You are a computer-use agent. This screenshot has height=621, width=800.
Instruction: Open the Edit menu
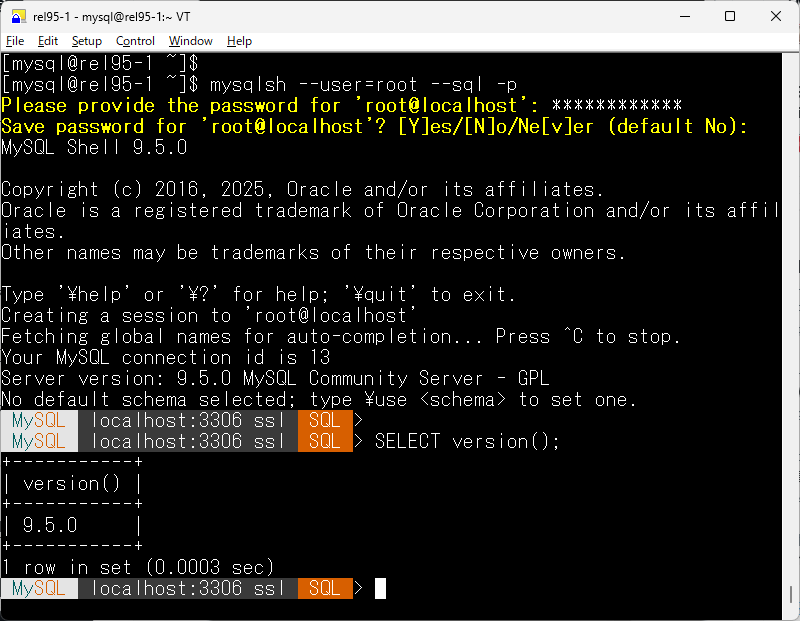pos(47,41)
